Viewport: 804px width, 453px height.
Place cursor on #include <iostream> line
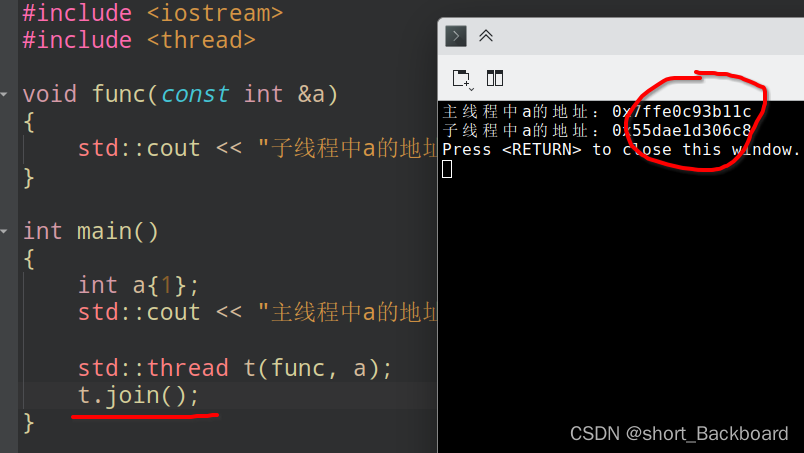tap(153, 12)
